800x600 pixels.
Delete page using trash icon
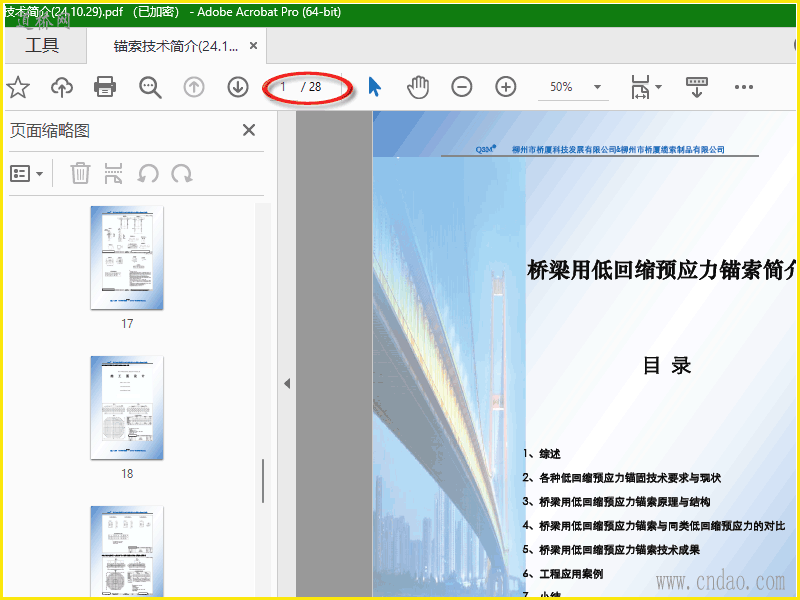pyautogui.click(x=80, y=173)
